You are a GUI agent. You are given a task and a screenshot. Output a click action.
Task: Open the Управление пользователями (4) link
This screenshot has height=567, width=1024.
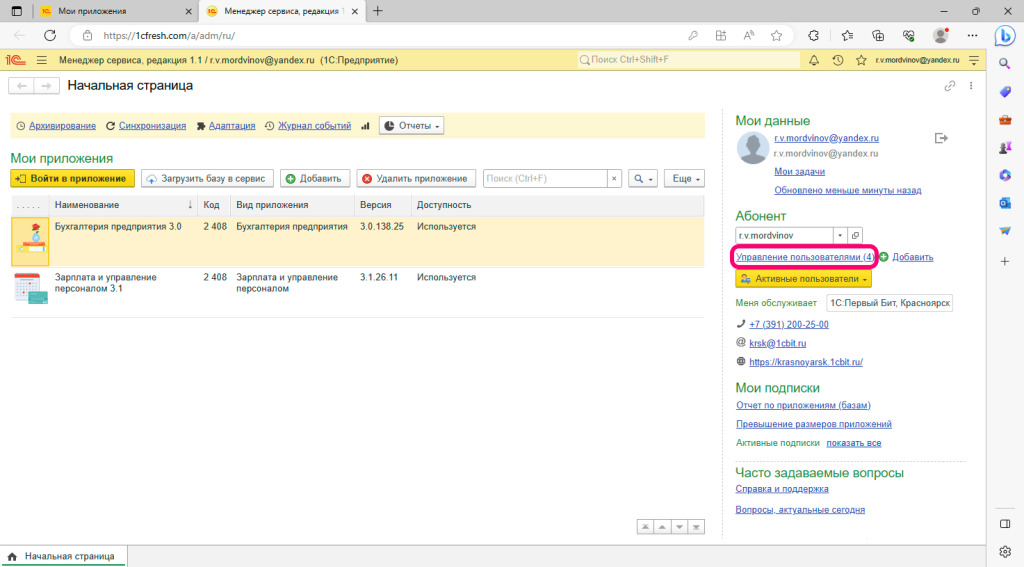point(805,257)
